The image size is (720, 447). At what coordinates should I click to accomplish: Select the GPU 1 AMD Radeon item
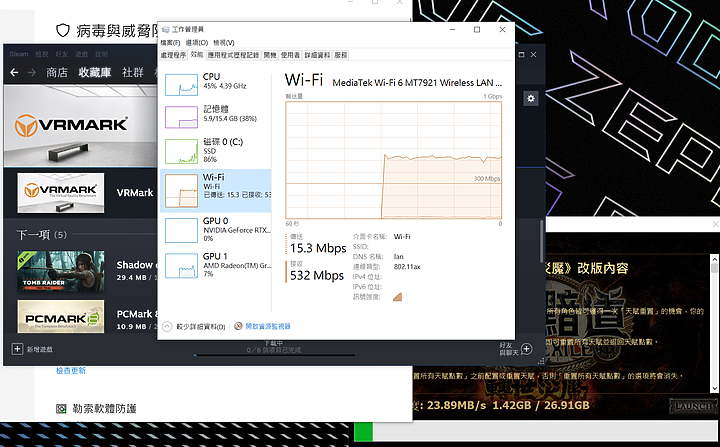[216, 266]
